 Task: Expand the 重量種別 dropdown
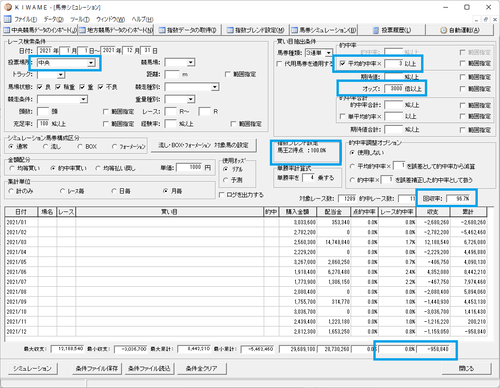click(190, 99)
